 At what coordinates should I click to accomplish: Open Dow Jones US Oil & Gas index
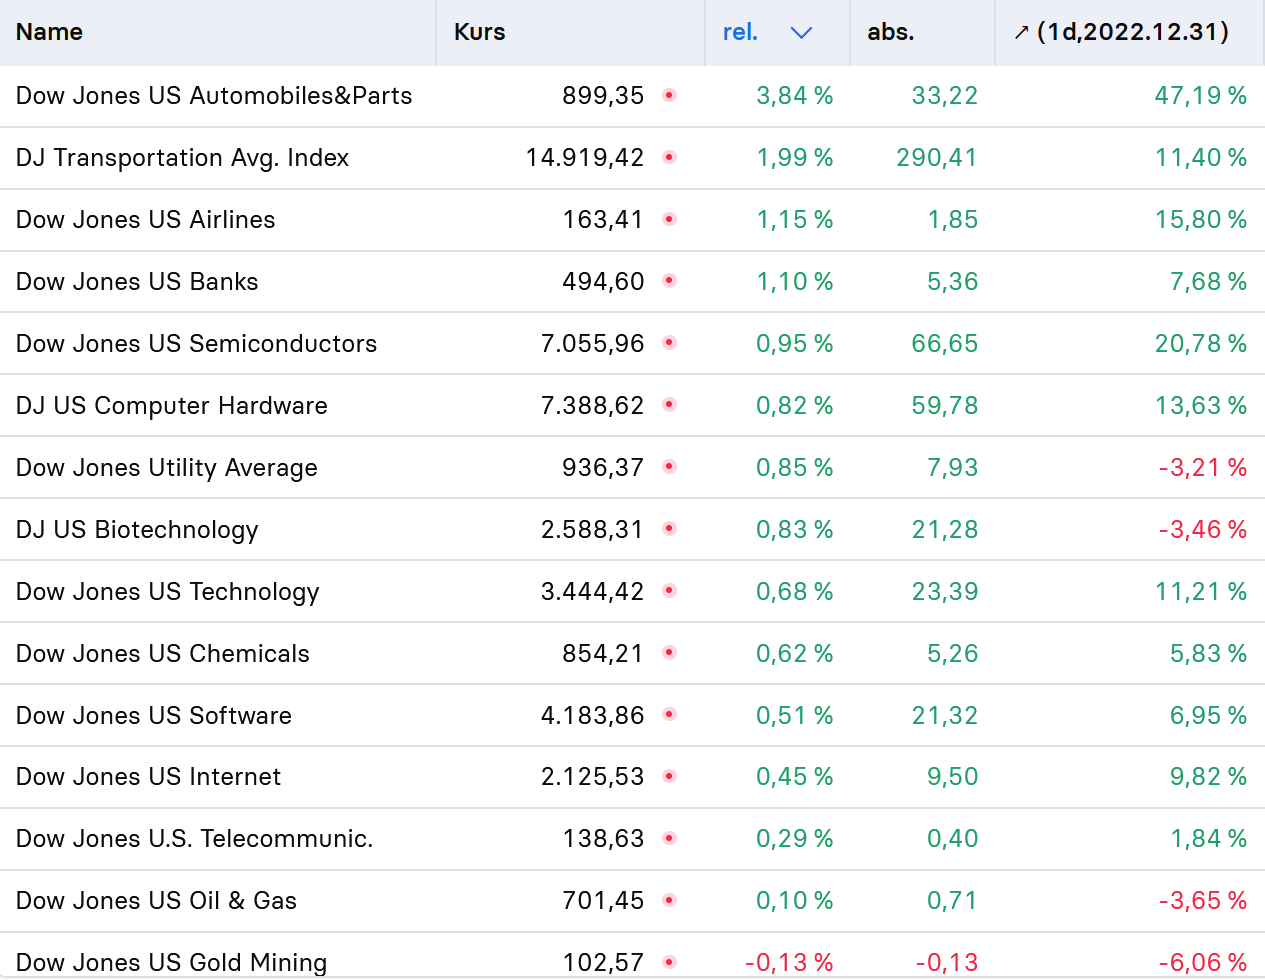pyautogui.click(x=157, y=900)
